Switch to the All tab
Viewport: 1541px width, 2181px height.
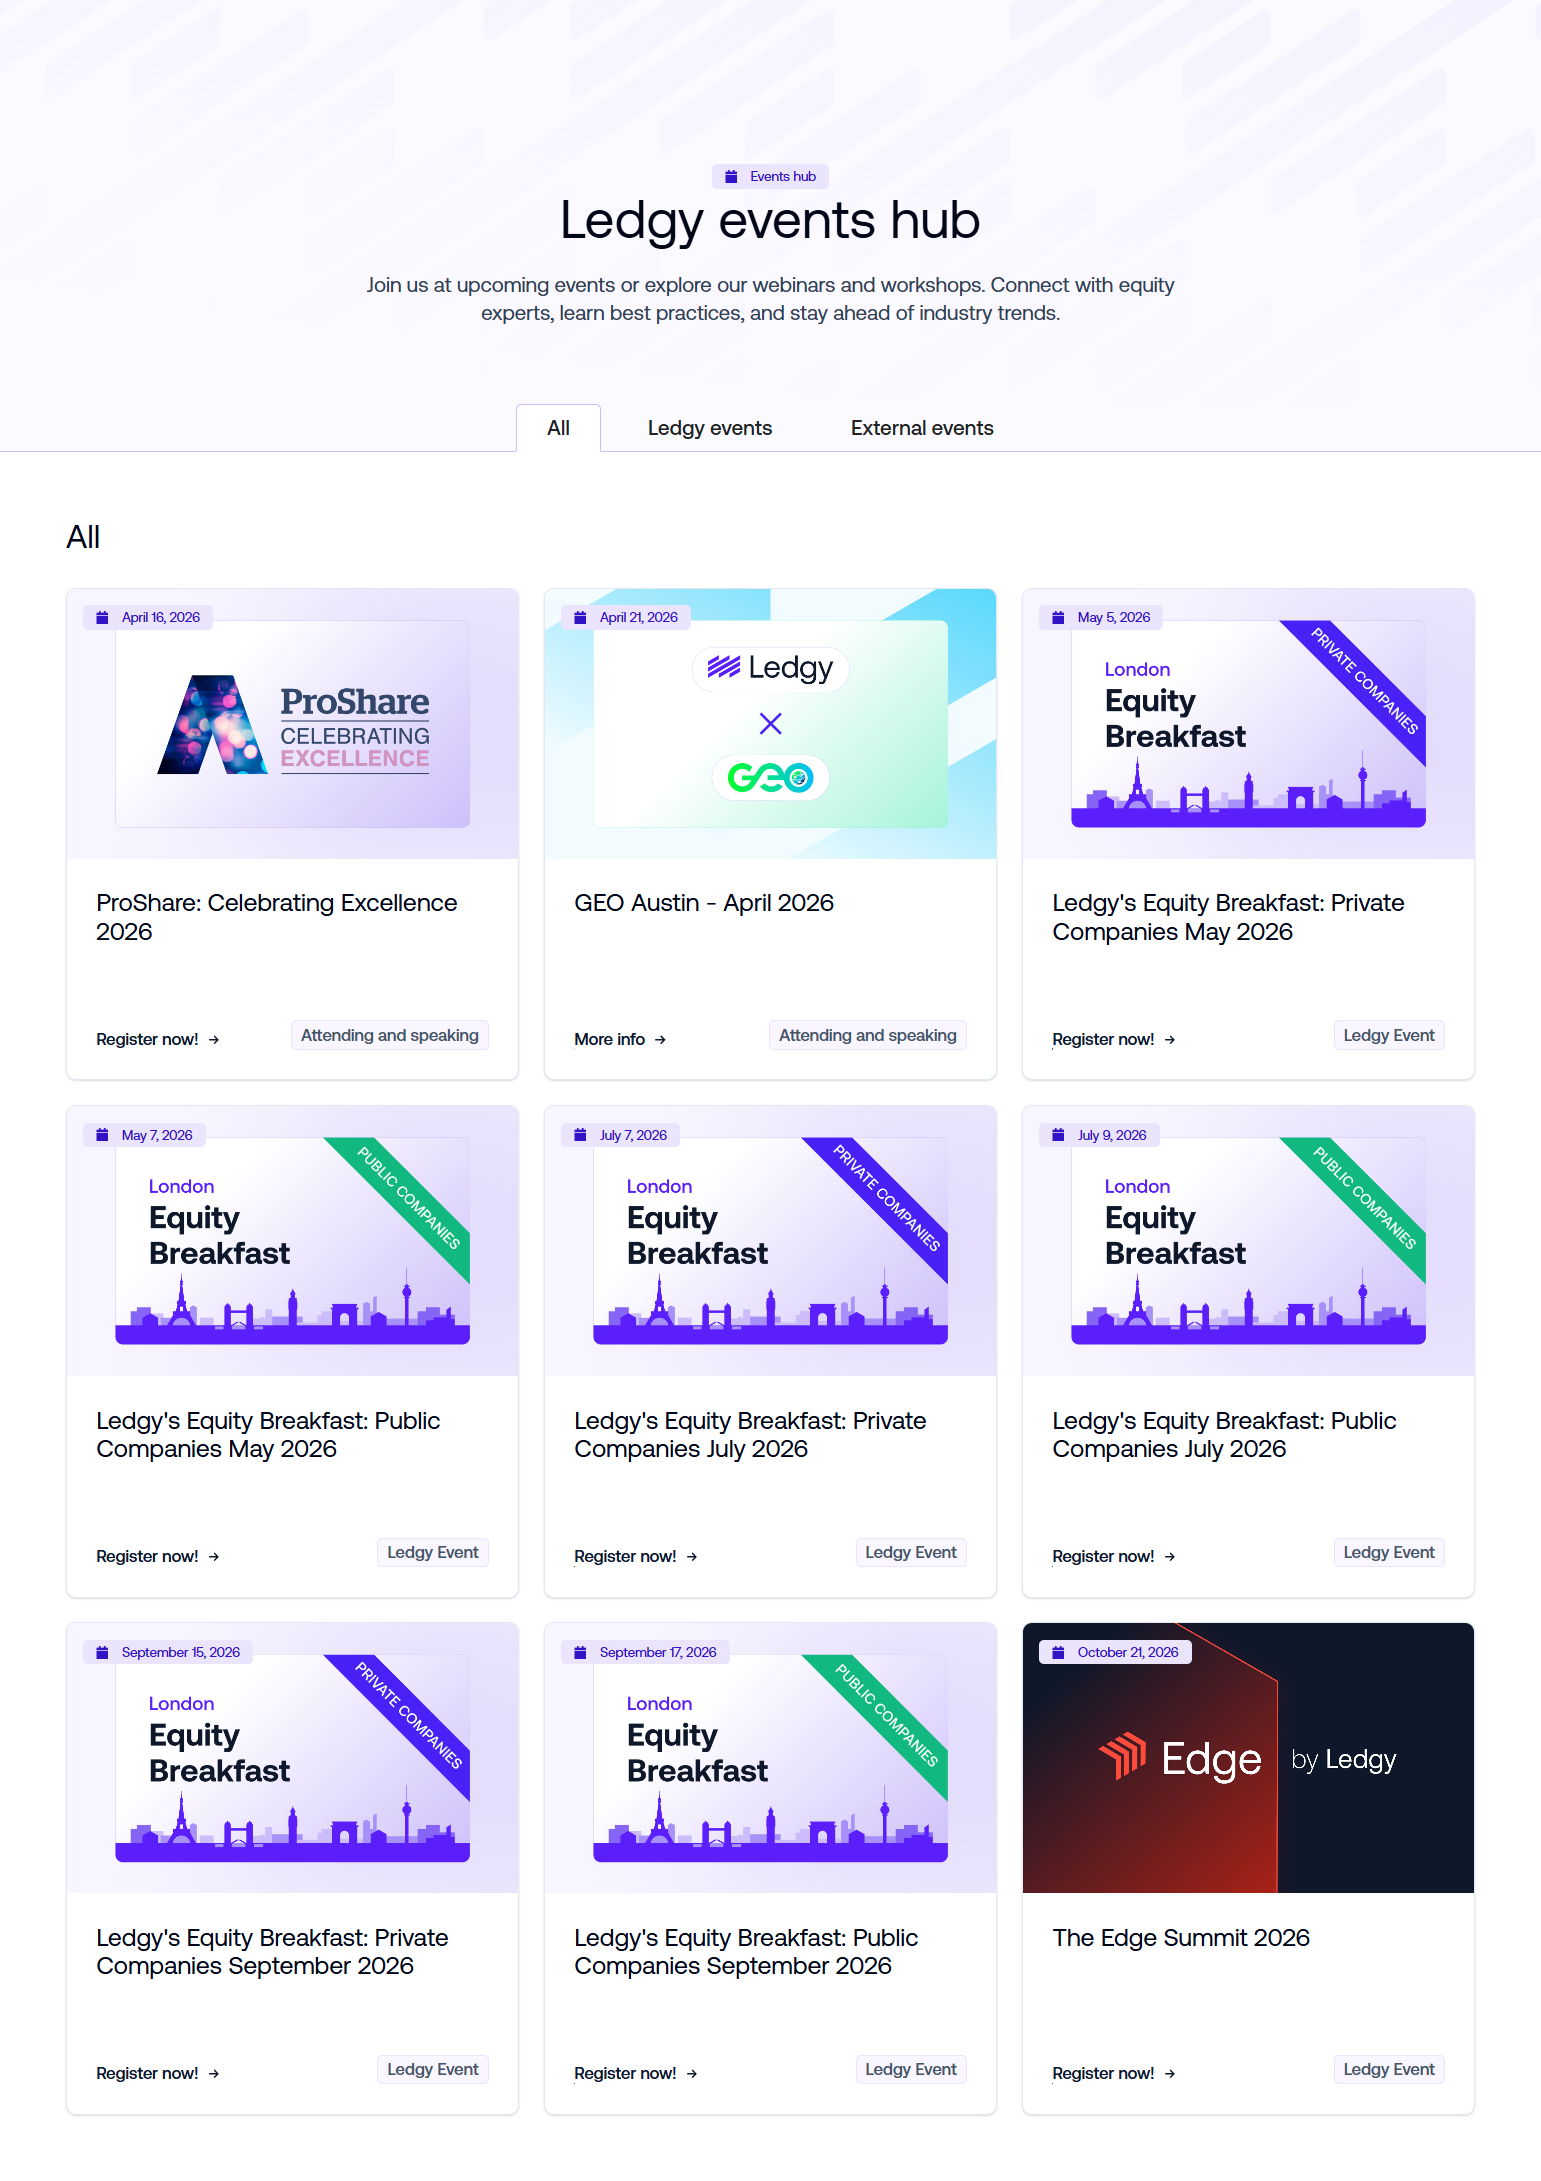[558, 428]
